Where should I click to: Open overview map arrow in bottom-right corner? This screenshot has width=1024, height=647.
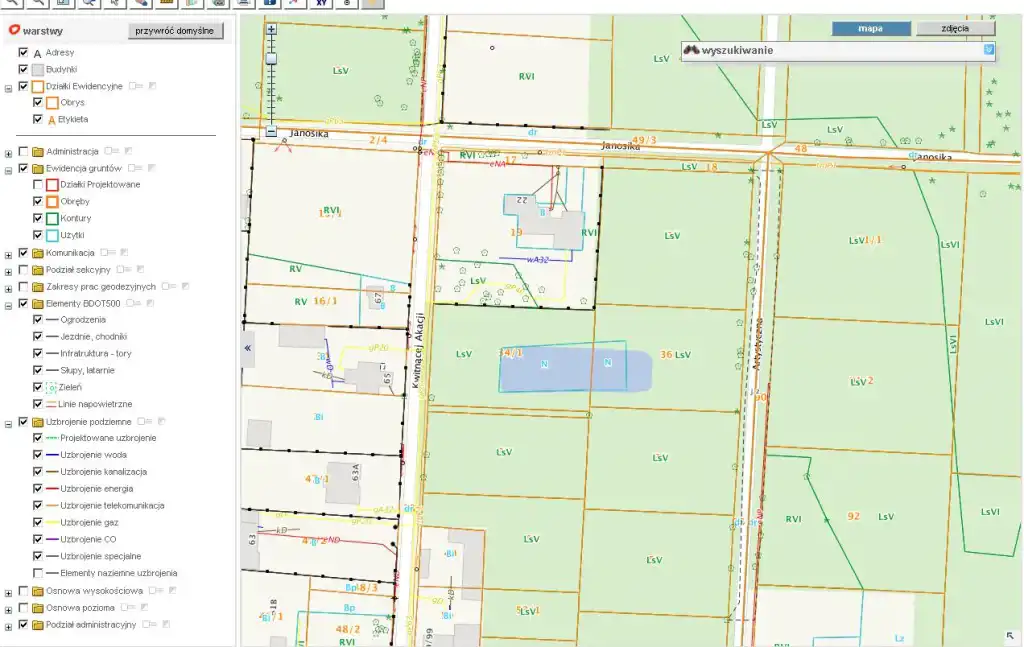click(x=1010, y=635)
